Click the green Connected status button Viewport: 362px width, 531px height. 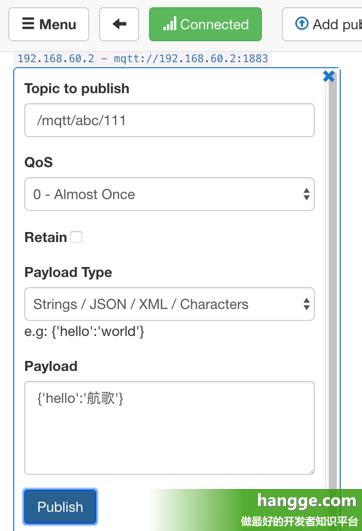205,24
